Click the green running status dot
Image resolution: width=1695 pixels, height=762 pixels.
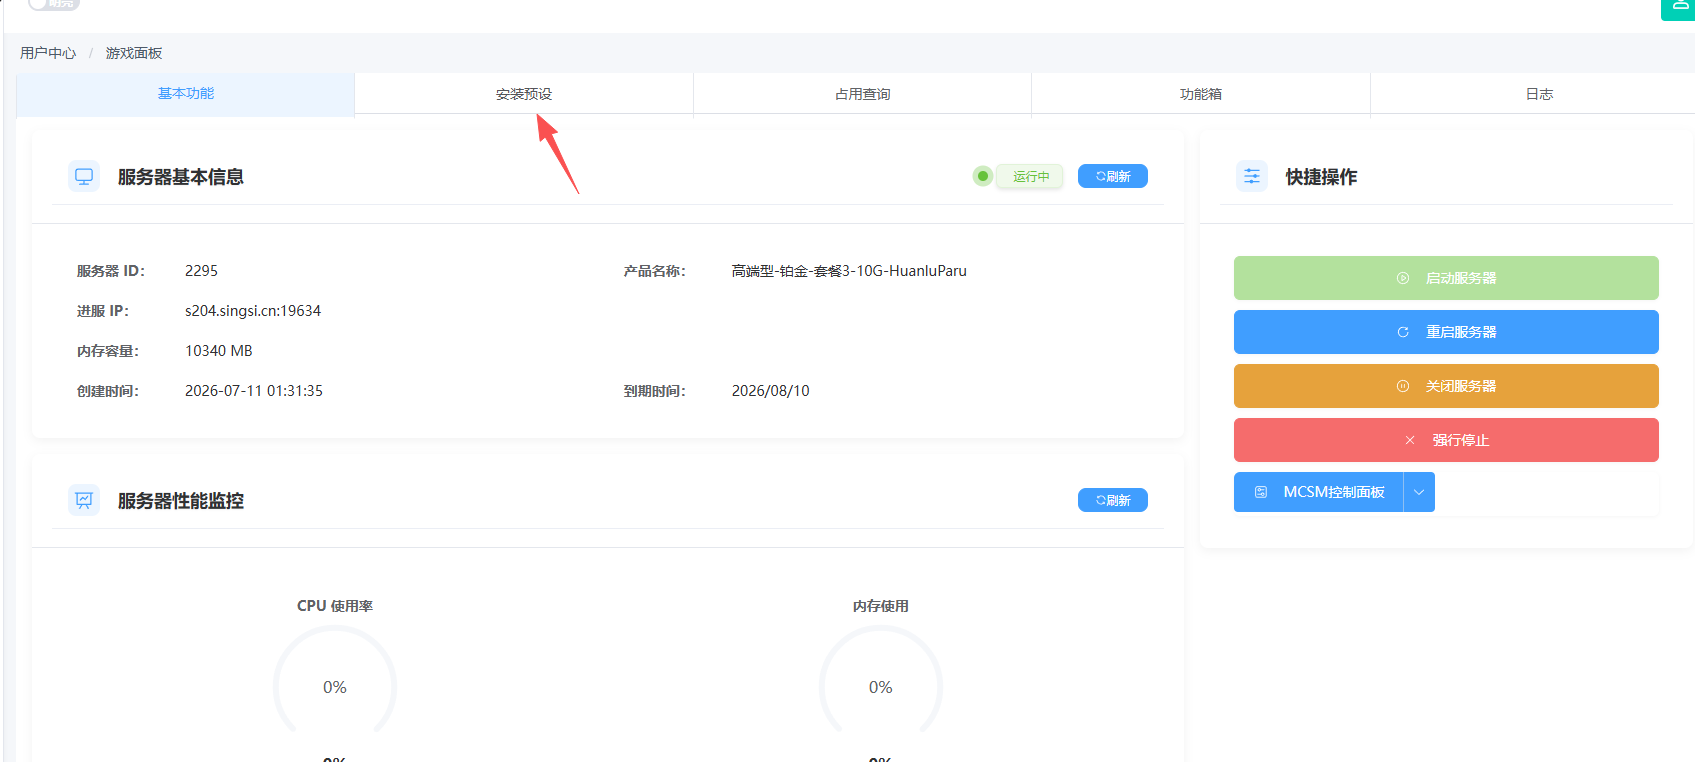pyautogui.click(x=983, y=176)
